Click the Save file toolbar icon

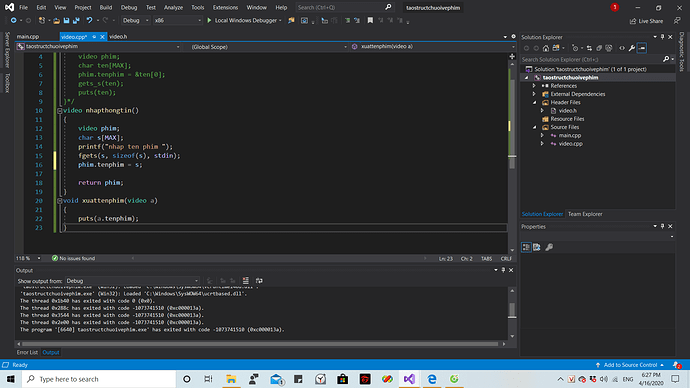66,20
